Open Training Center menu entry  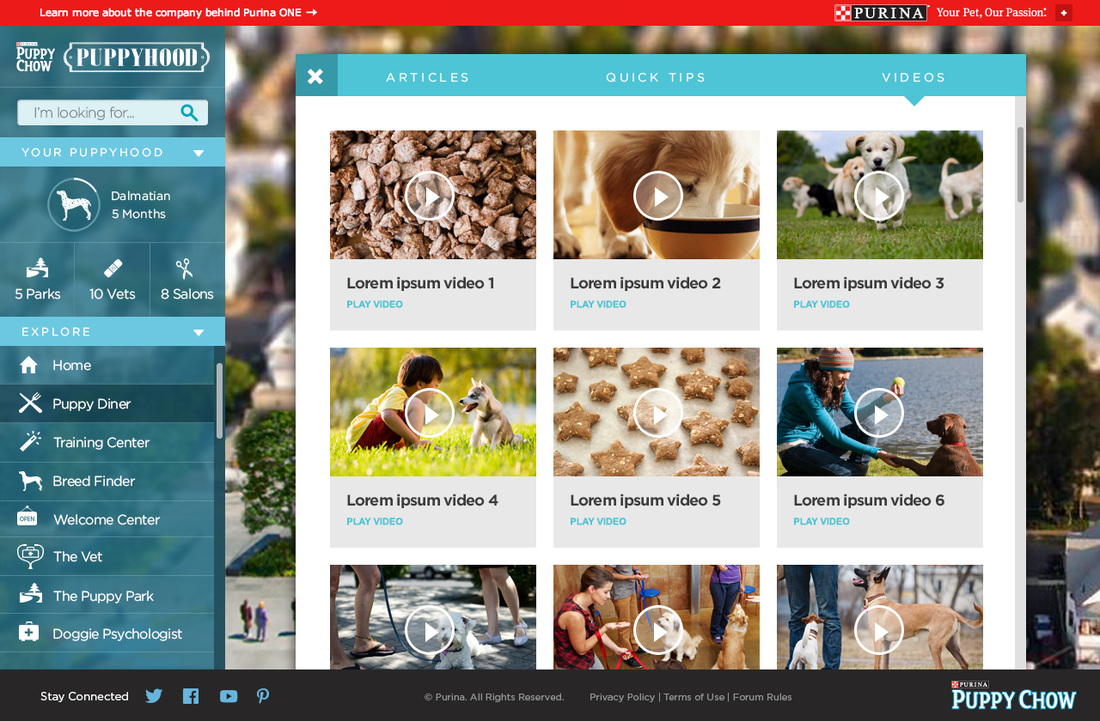coord(107,442)
